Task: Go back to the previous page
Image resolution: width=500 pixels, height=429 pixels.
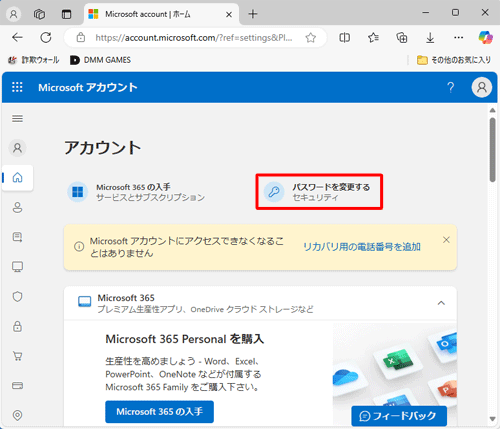Action: [x=17, y=37]
